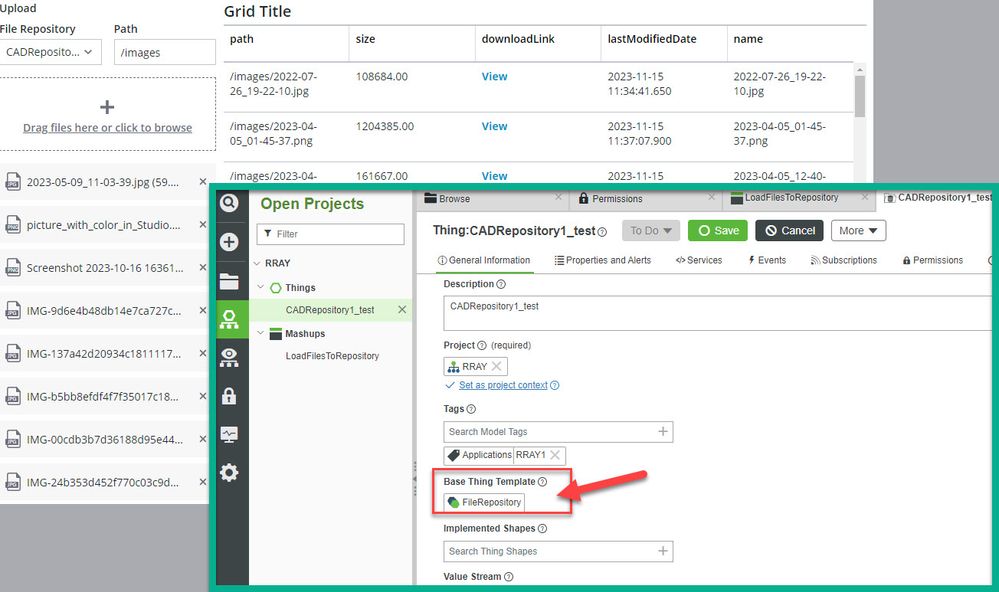Select CADRepository1_test in Things tree

[330, 310]
